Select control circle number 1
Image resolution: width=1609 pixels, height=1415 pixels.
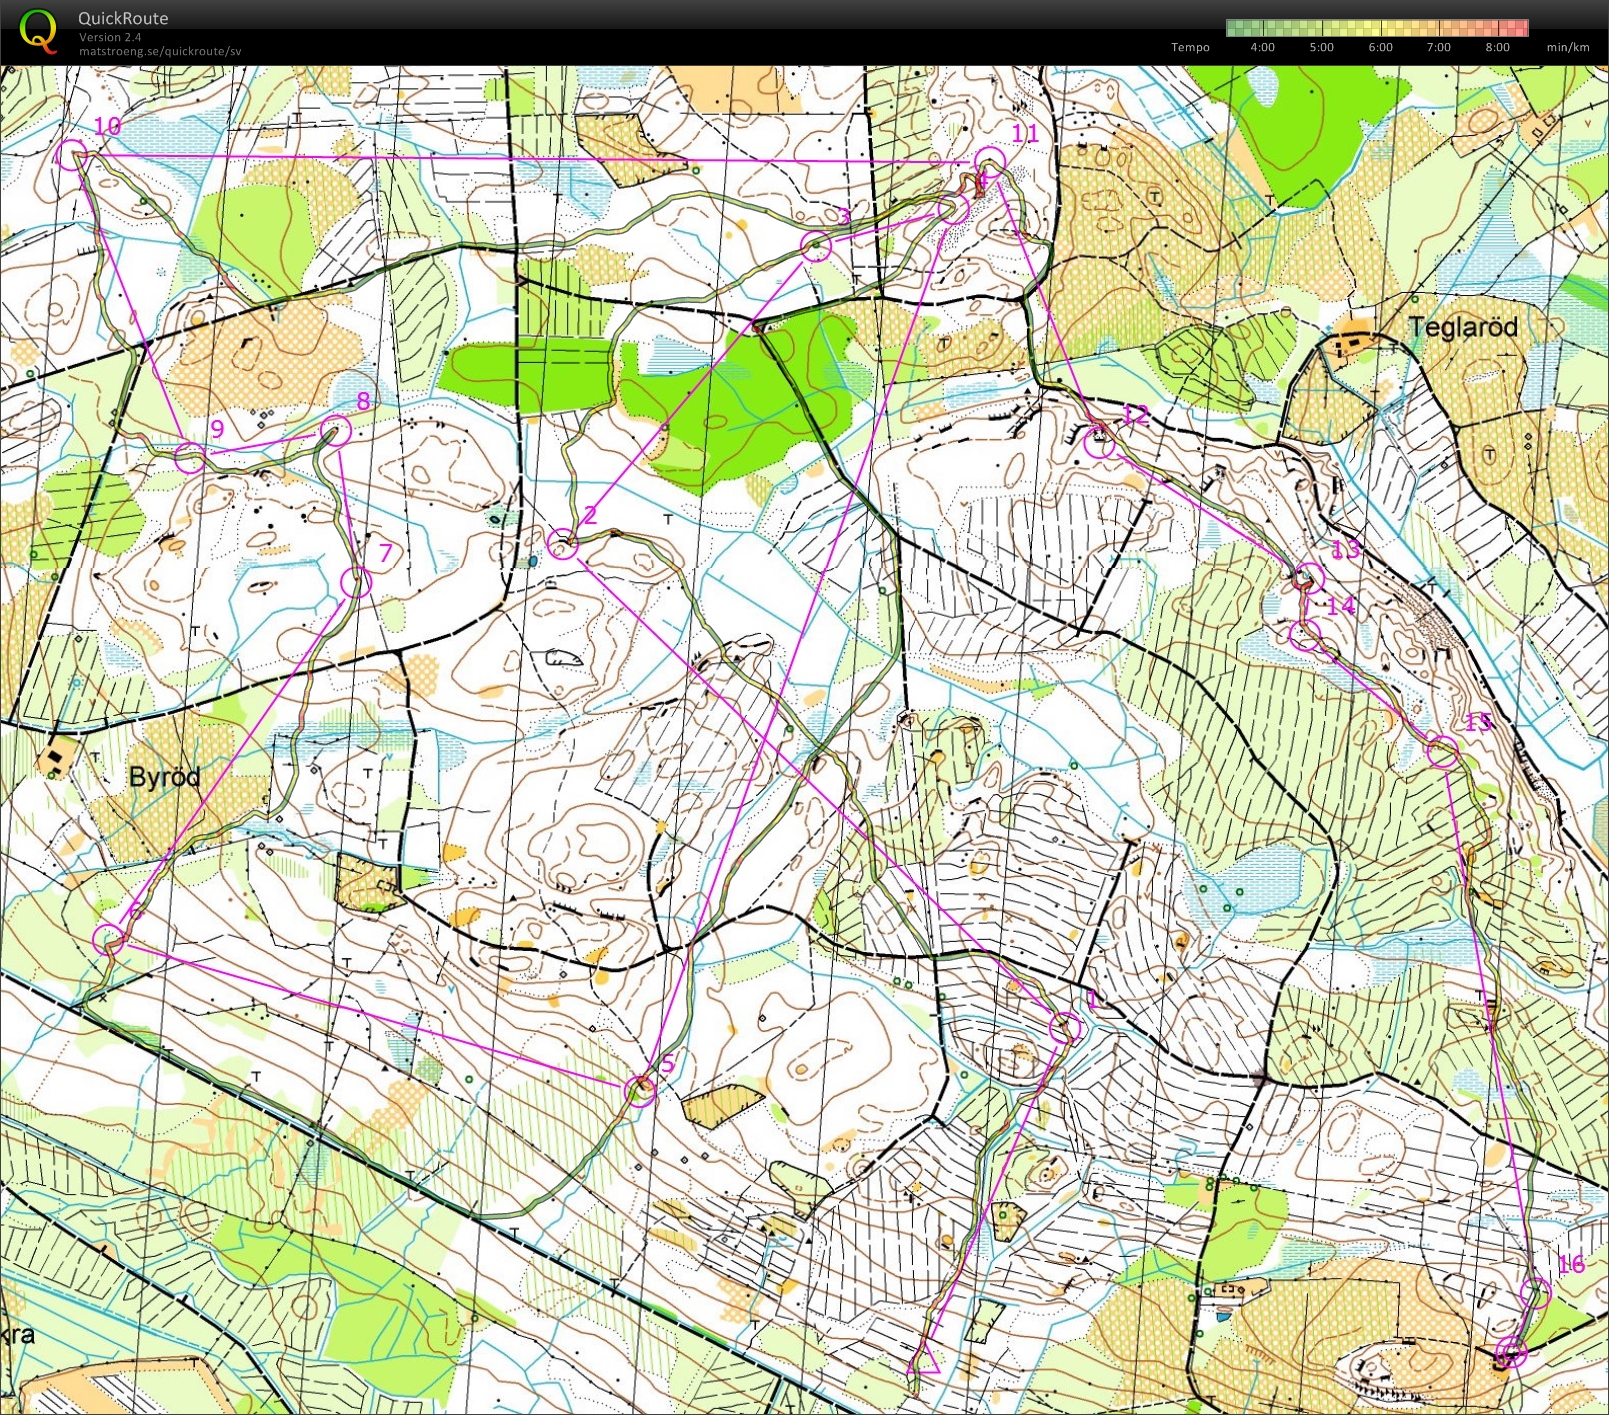coord(1067,1027)
